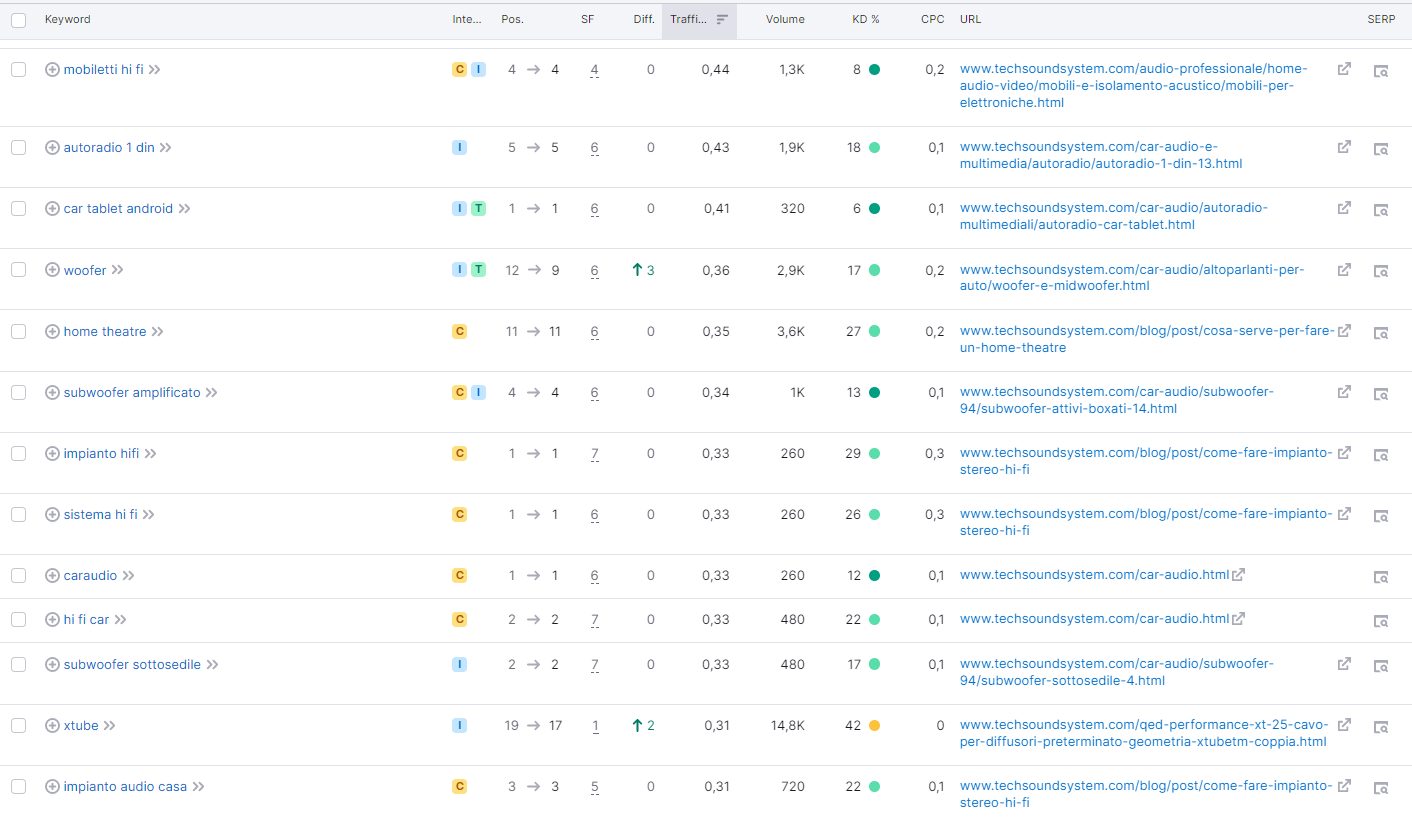Open mobiletti hi fi URL in new tab icon
The width and height of the screenshot is (1412, 821).
point(1344,69)
